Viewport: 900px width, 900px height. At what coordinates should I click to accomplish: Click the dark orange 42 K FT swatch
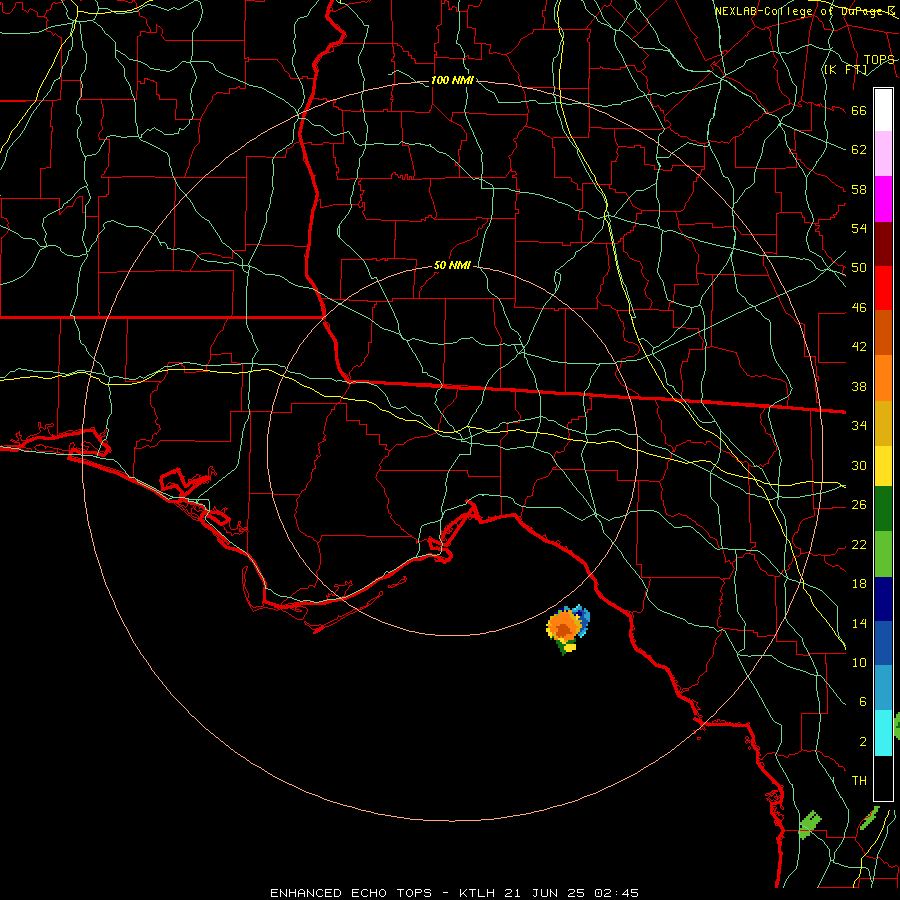[x=883, y=333]
